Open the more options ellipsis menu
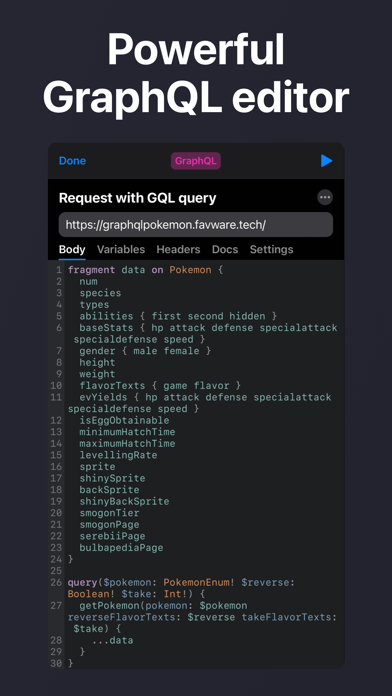The width and height of the screenshot is (392, 696). click(x=325, y=198)
